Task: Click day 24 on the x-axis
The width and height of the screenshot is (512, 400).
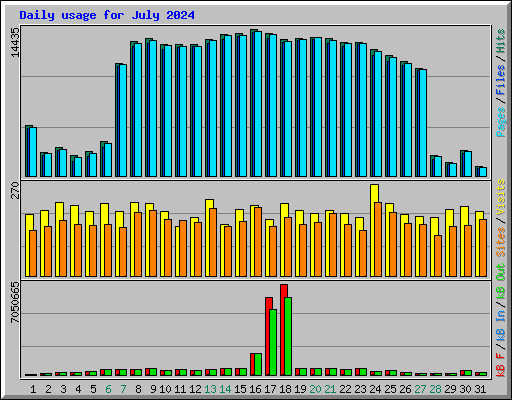Action: click(x=375, y=389)
